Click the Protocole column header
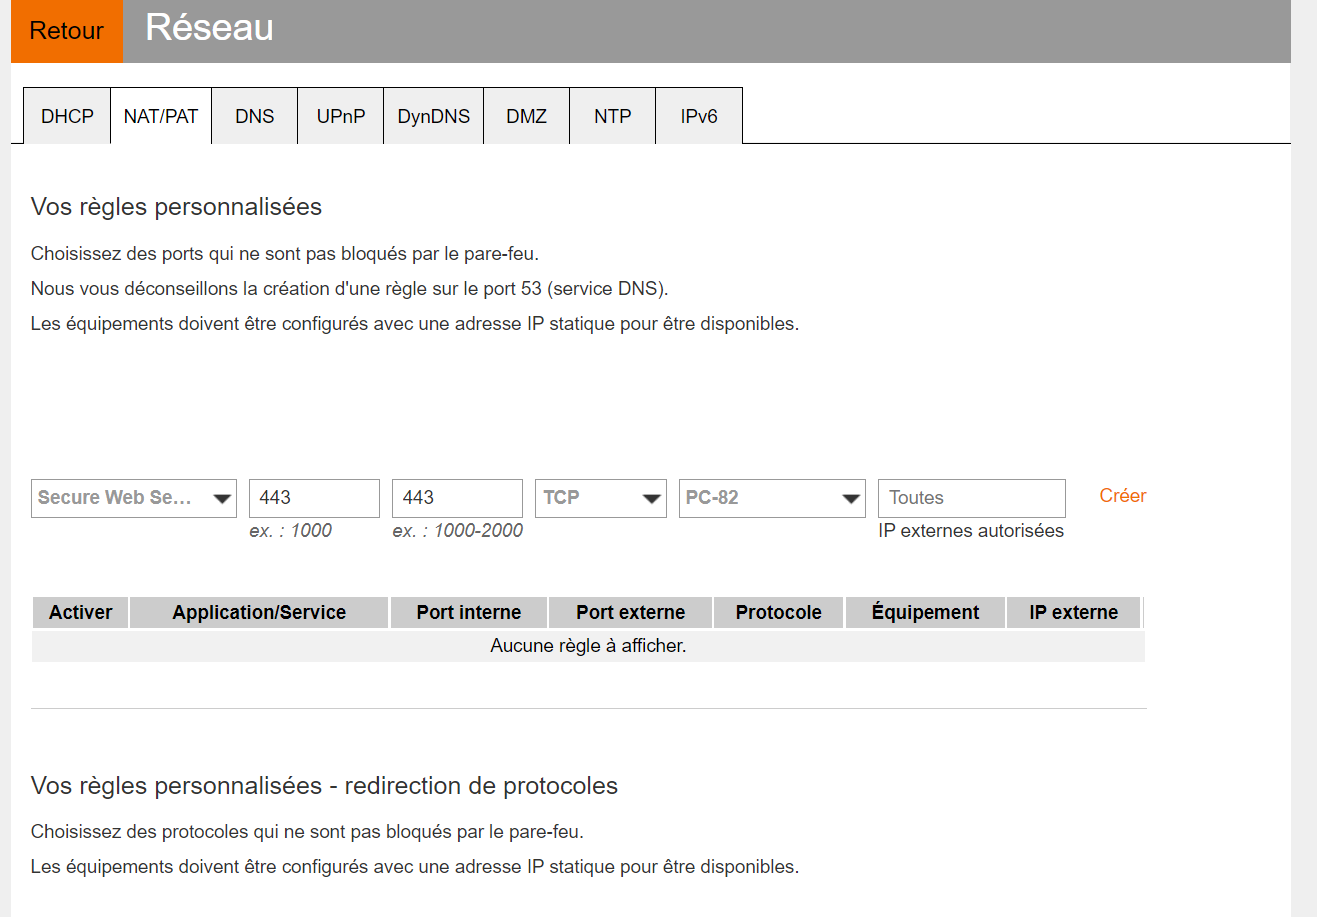 (x=778, y=612)
